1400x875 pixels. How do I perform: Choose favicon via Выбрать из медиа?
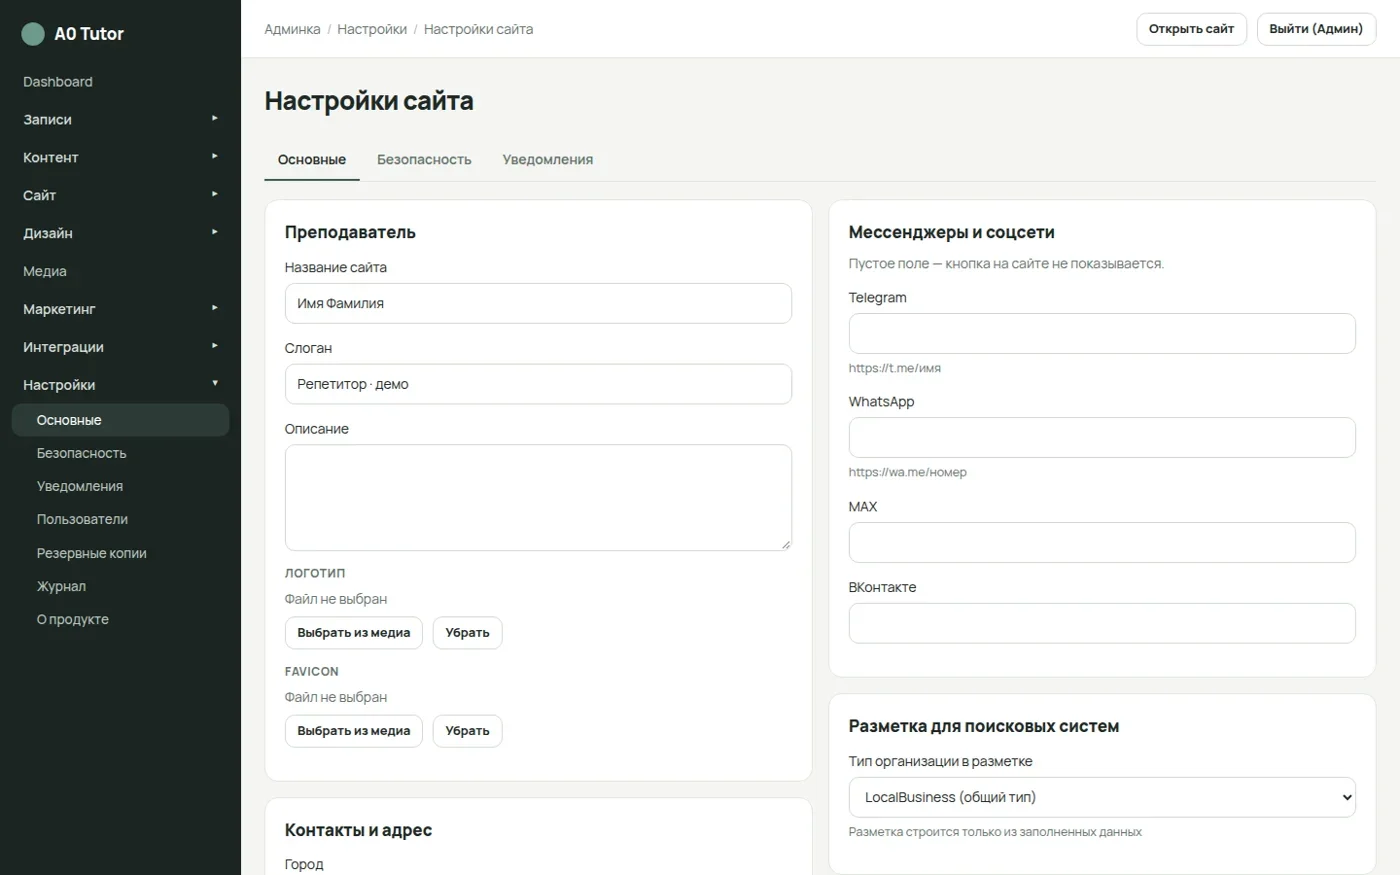(x=354, y=731)
